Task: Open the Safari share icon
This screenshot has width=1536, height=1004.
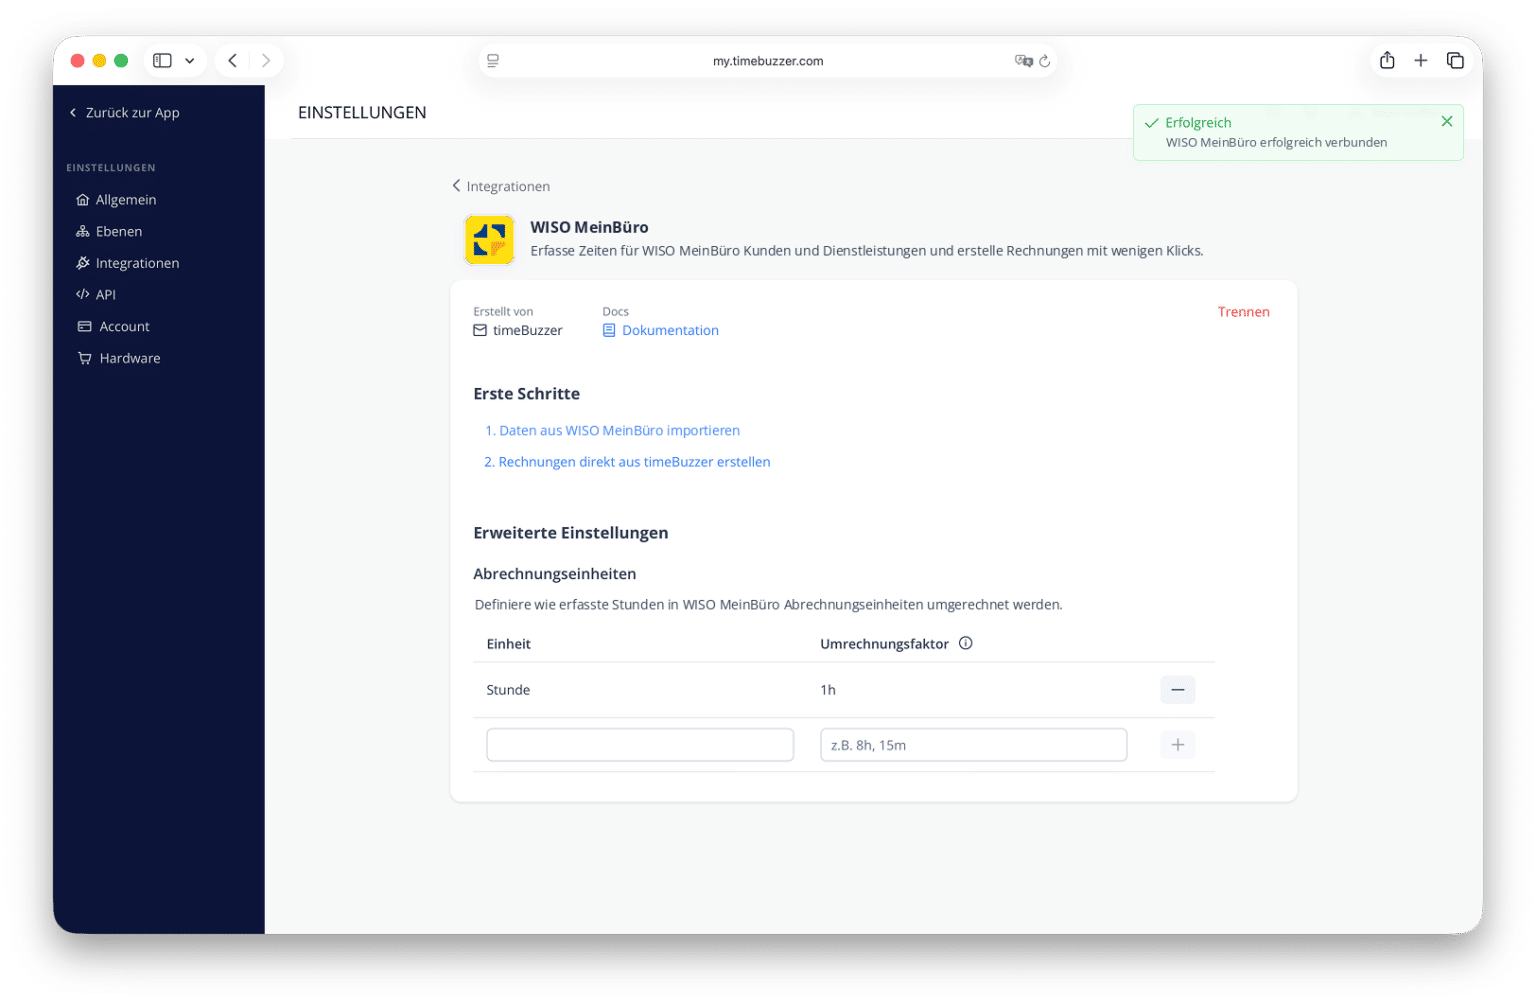Action: click(x=1387, y=60)
